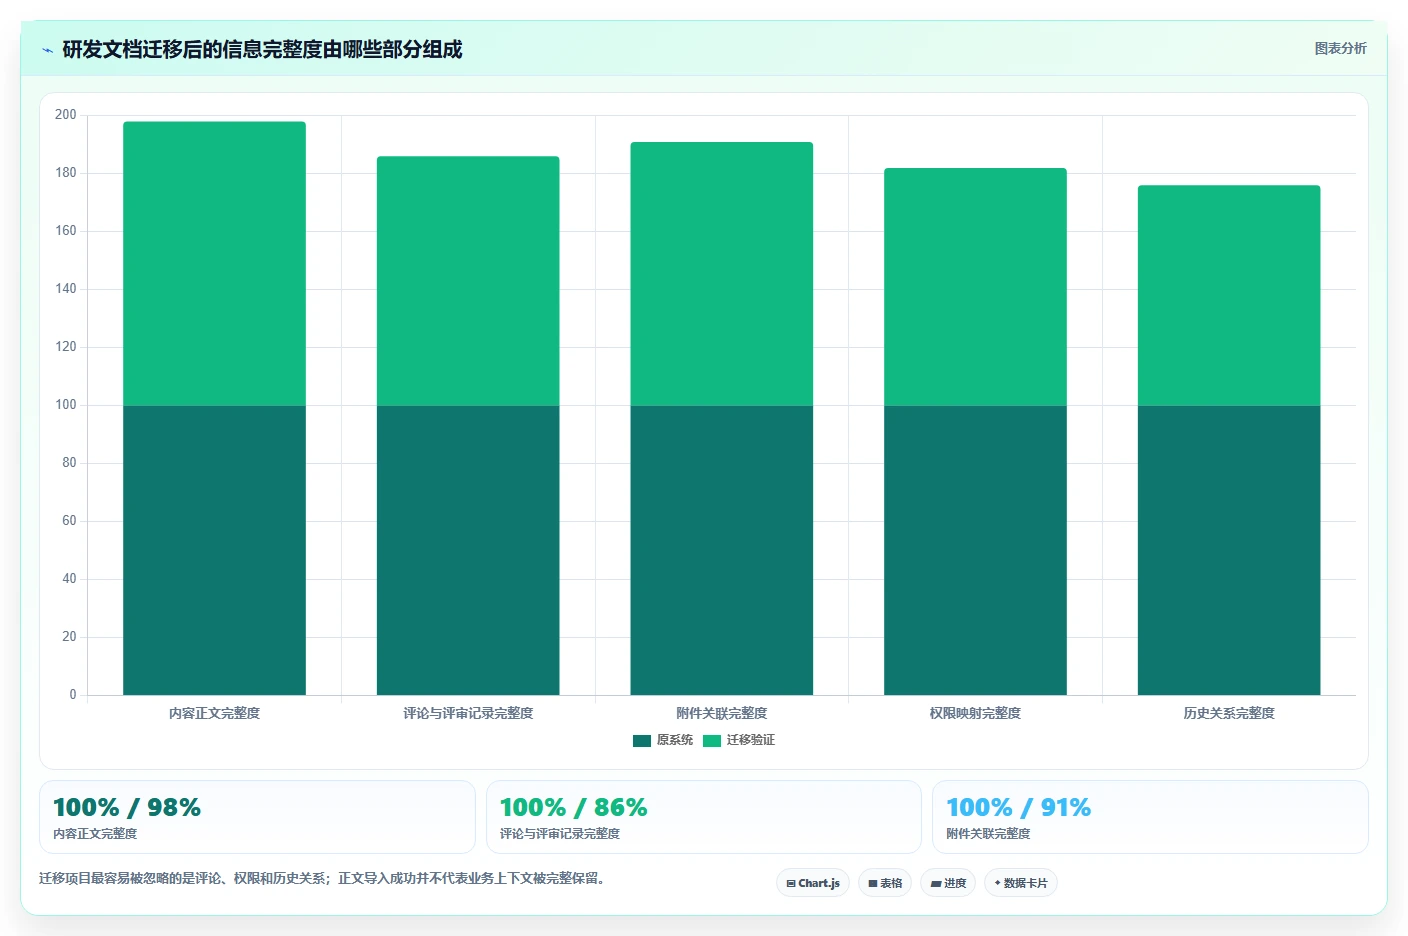This screenshot has height=936, width=1408.
Task: Select the 迁移验证 bar segment for 附件关联完整度
Action: (722, 273)
